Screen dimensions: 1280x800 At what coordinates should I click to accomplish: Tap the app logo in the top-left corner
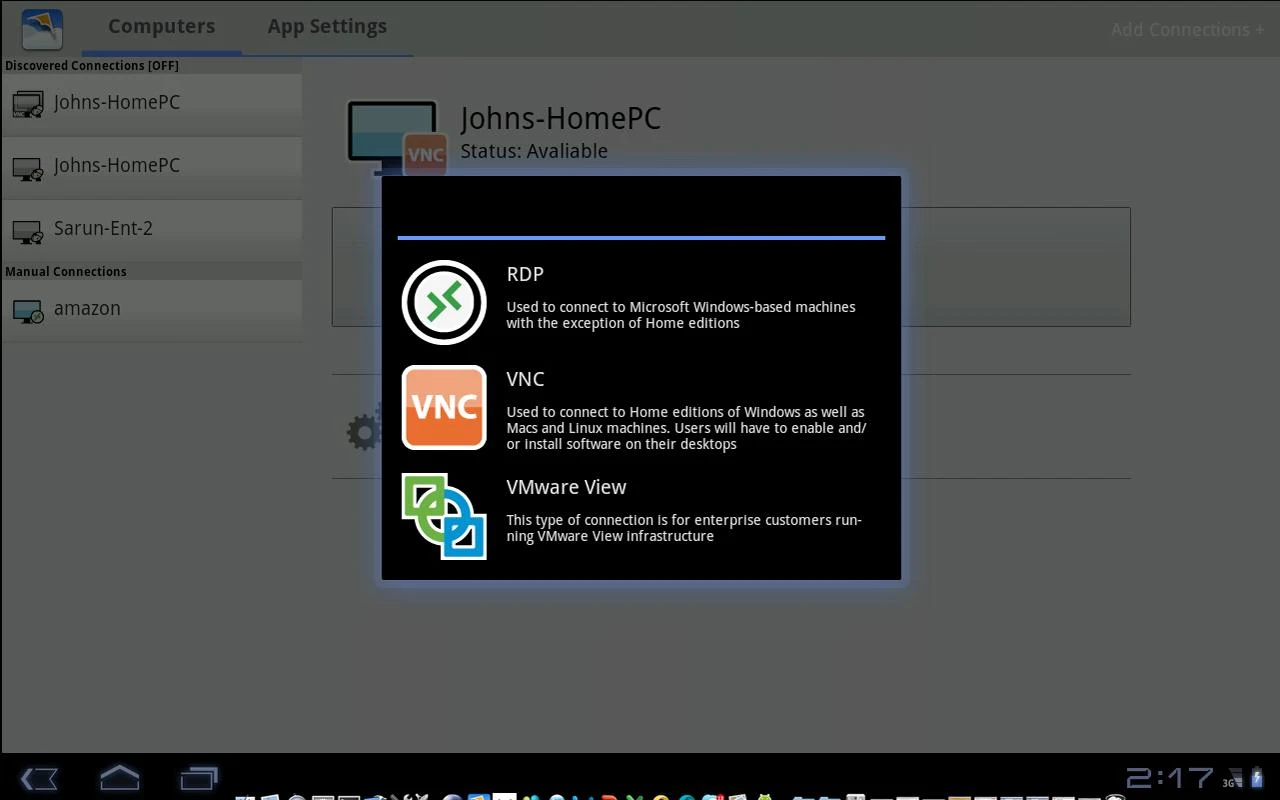point(42,29)
